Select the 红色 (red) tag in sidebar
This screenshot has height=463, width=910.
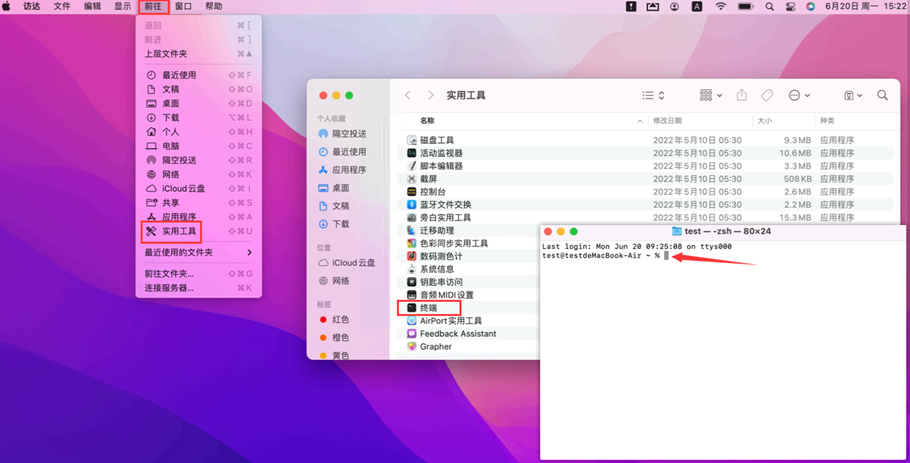coord(340,320)
